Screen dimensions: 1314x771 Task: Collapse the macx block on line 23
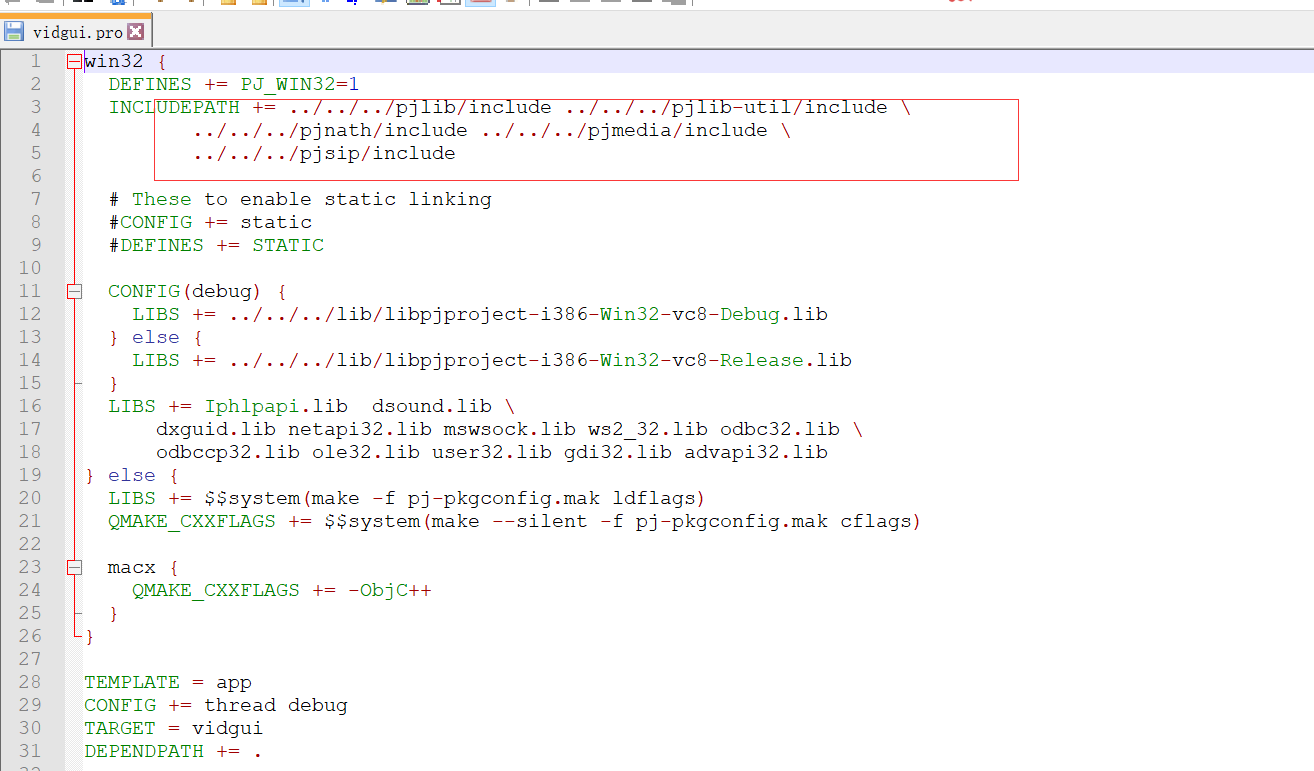[74, 567]
